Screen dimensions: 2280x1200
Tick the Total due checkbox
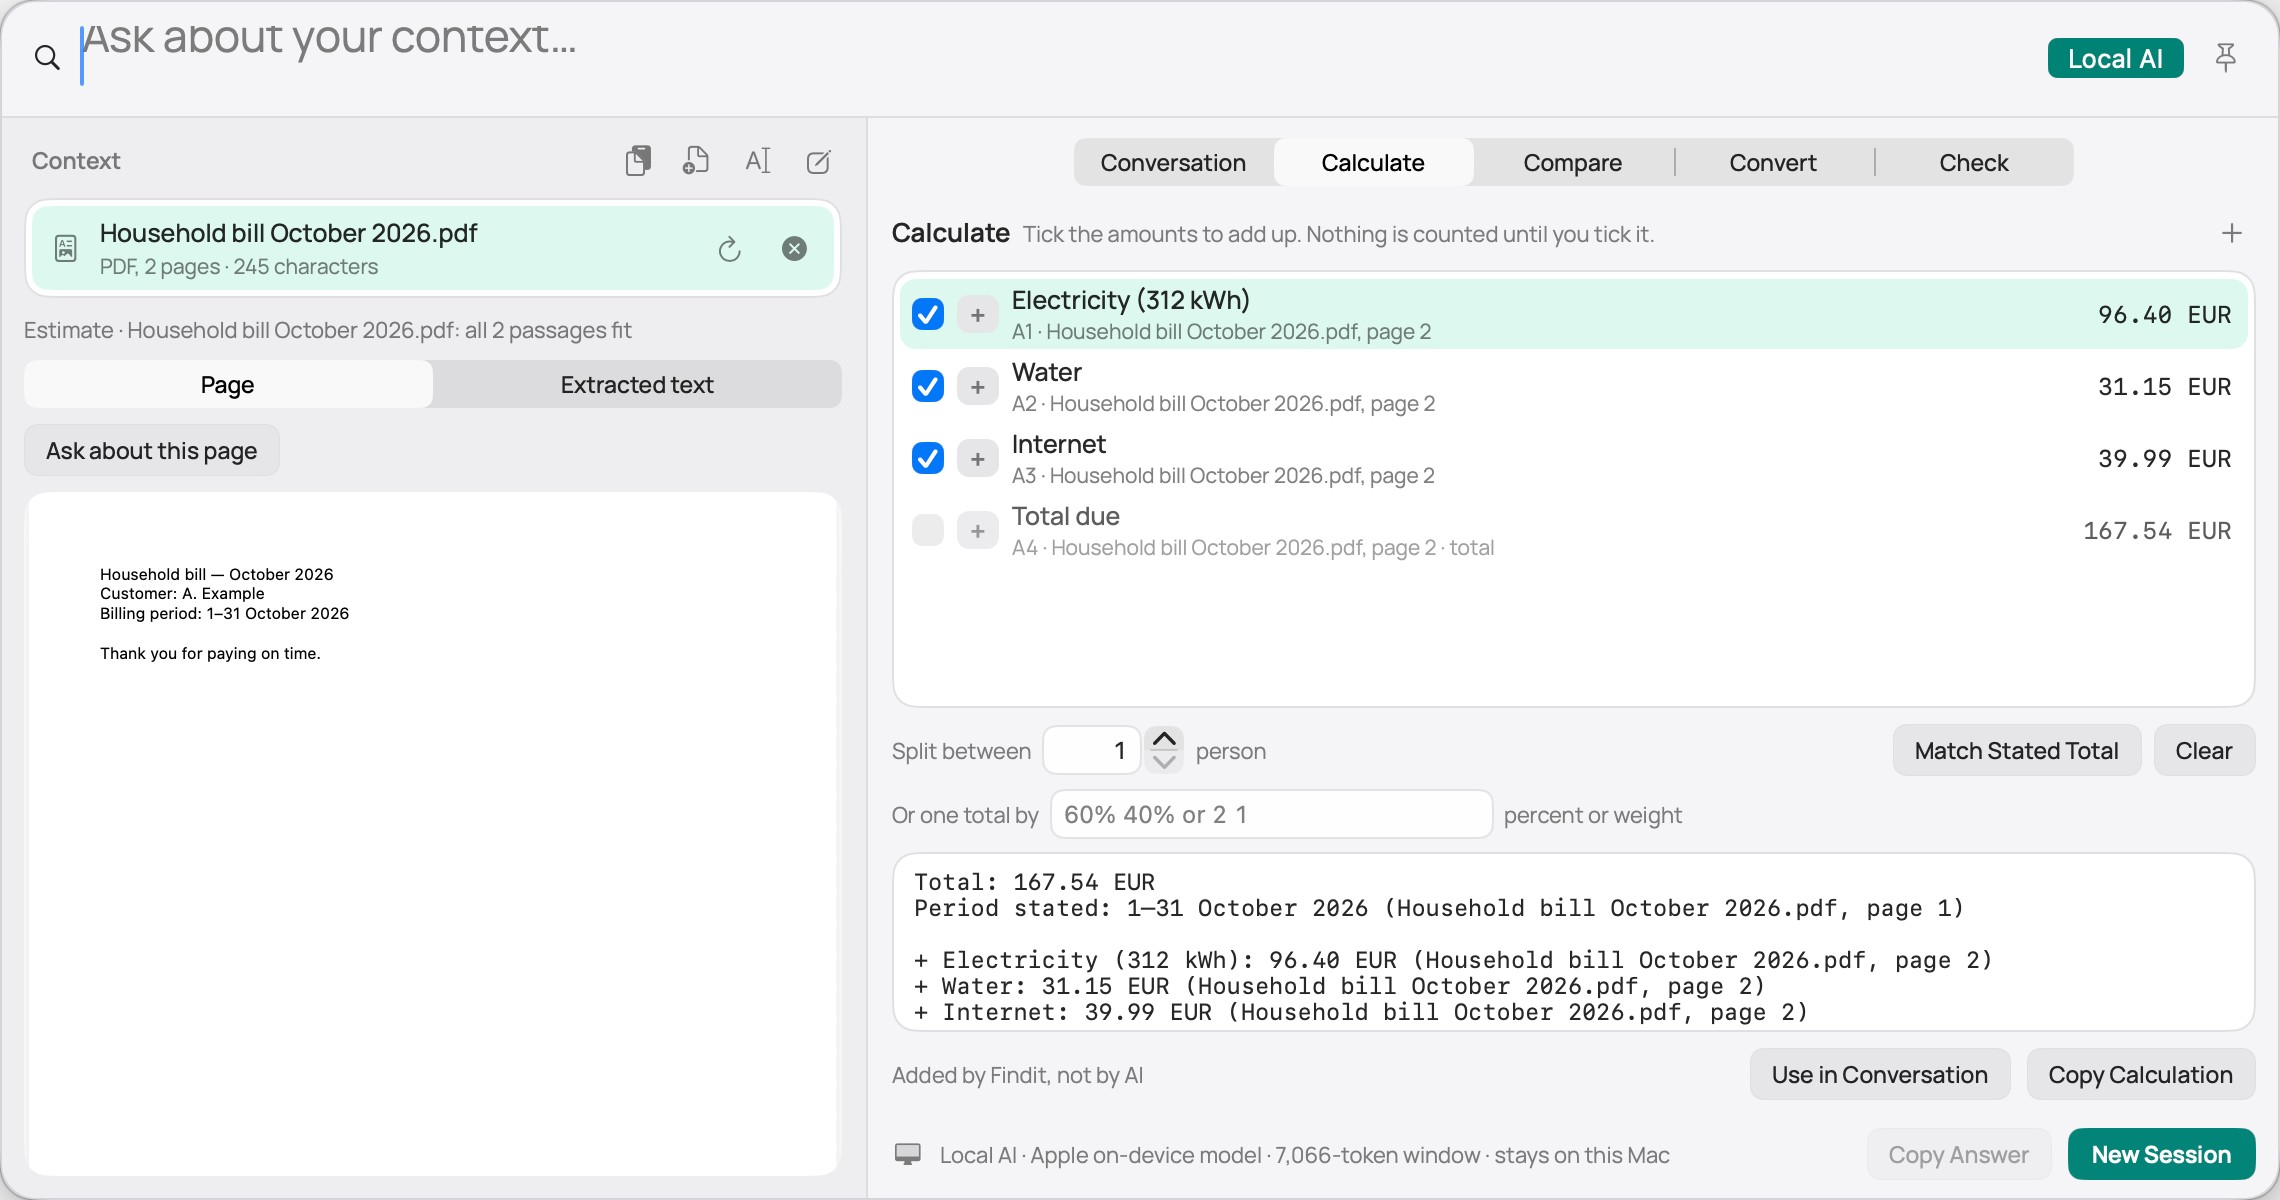click(928, 530)
